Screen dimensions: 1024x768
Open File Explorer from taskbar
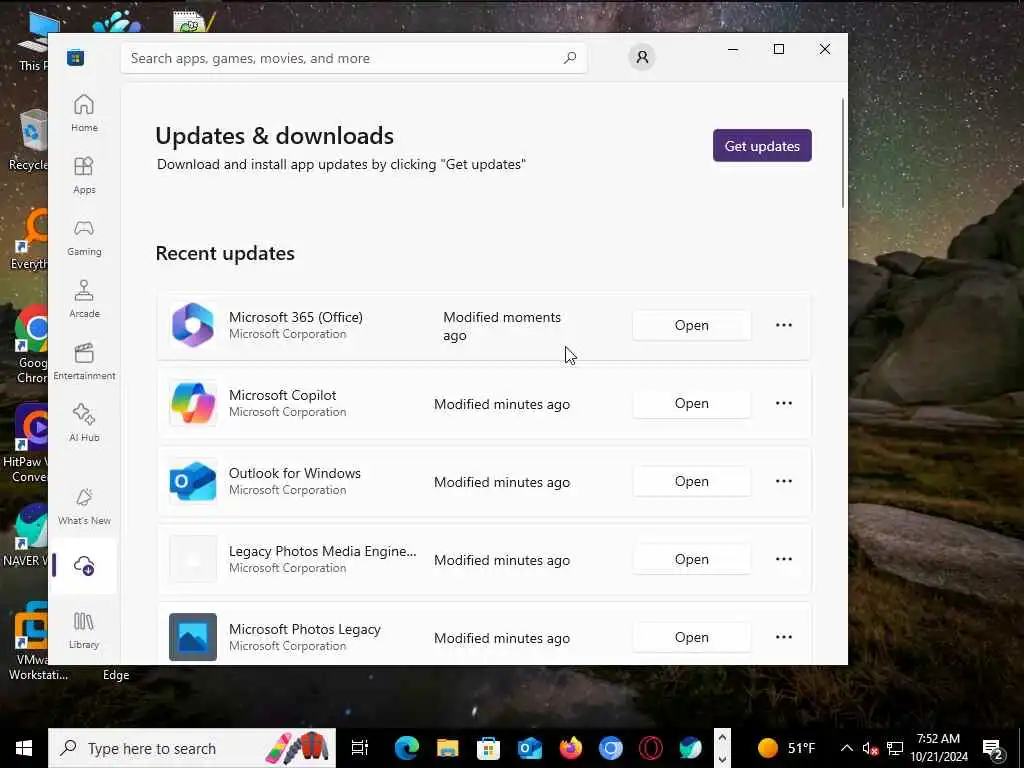[x=447, y=748]
